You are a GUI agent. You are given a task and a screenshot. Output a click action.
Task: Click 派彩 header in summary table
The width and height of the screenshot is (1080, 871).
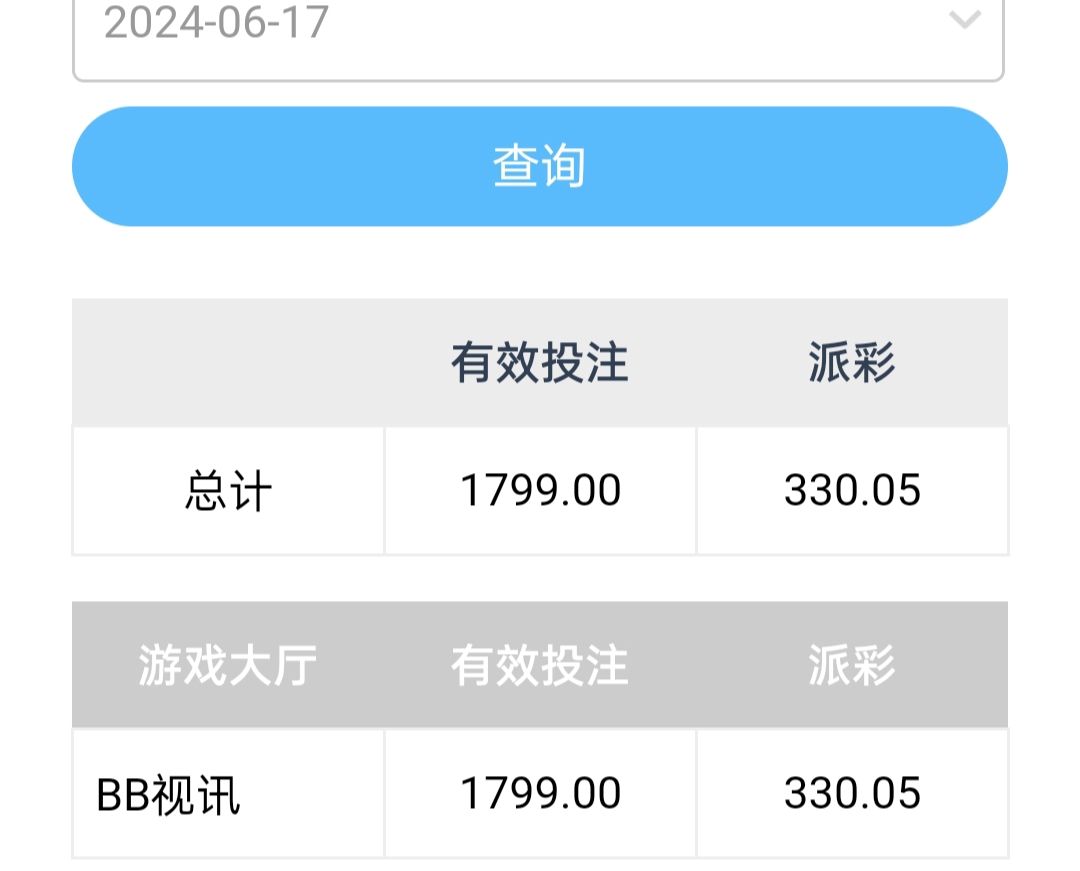[852, 363]
